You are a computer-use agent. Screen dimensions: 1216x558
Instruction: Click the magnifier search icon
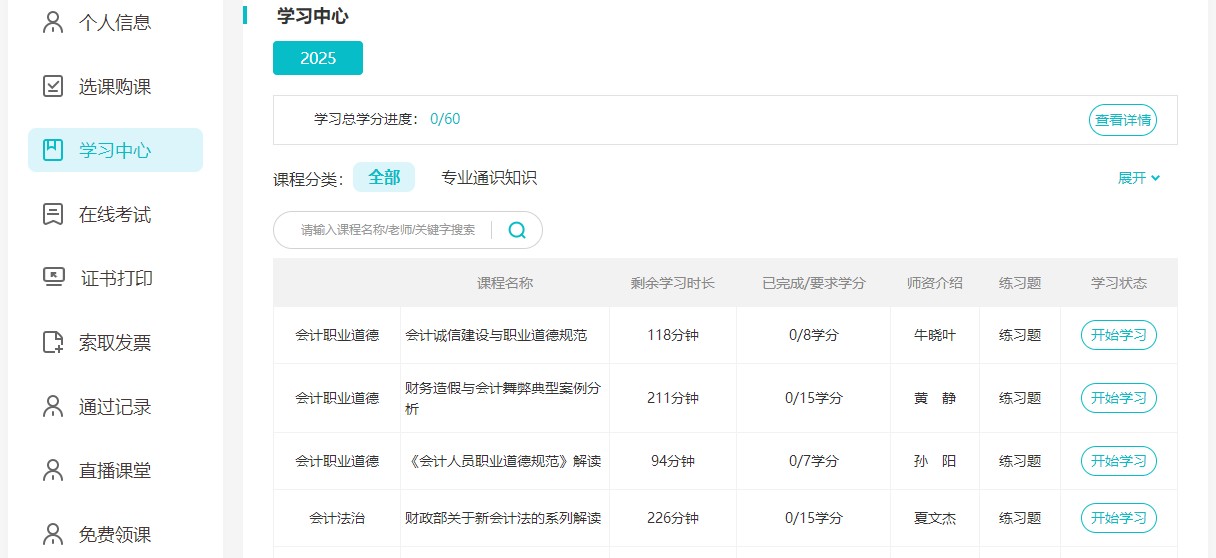(x=517, y=230)
